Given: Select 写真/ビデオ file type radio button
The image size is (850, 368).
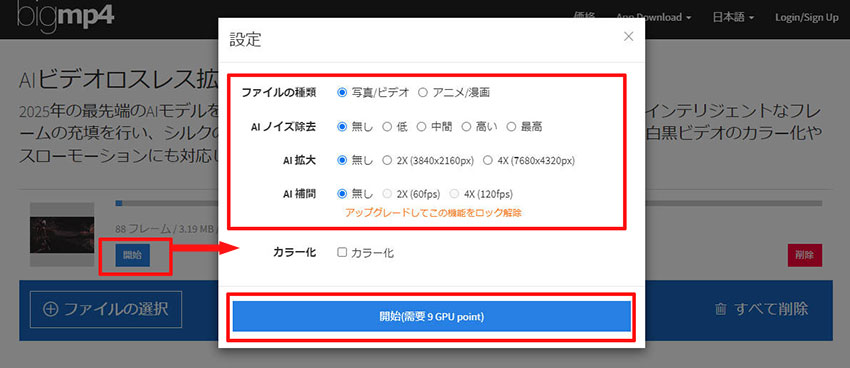Looking at the screenshot, I should [342, 93].
